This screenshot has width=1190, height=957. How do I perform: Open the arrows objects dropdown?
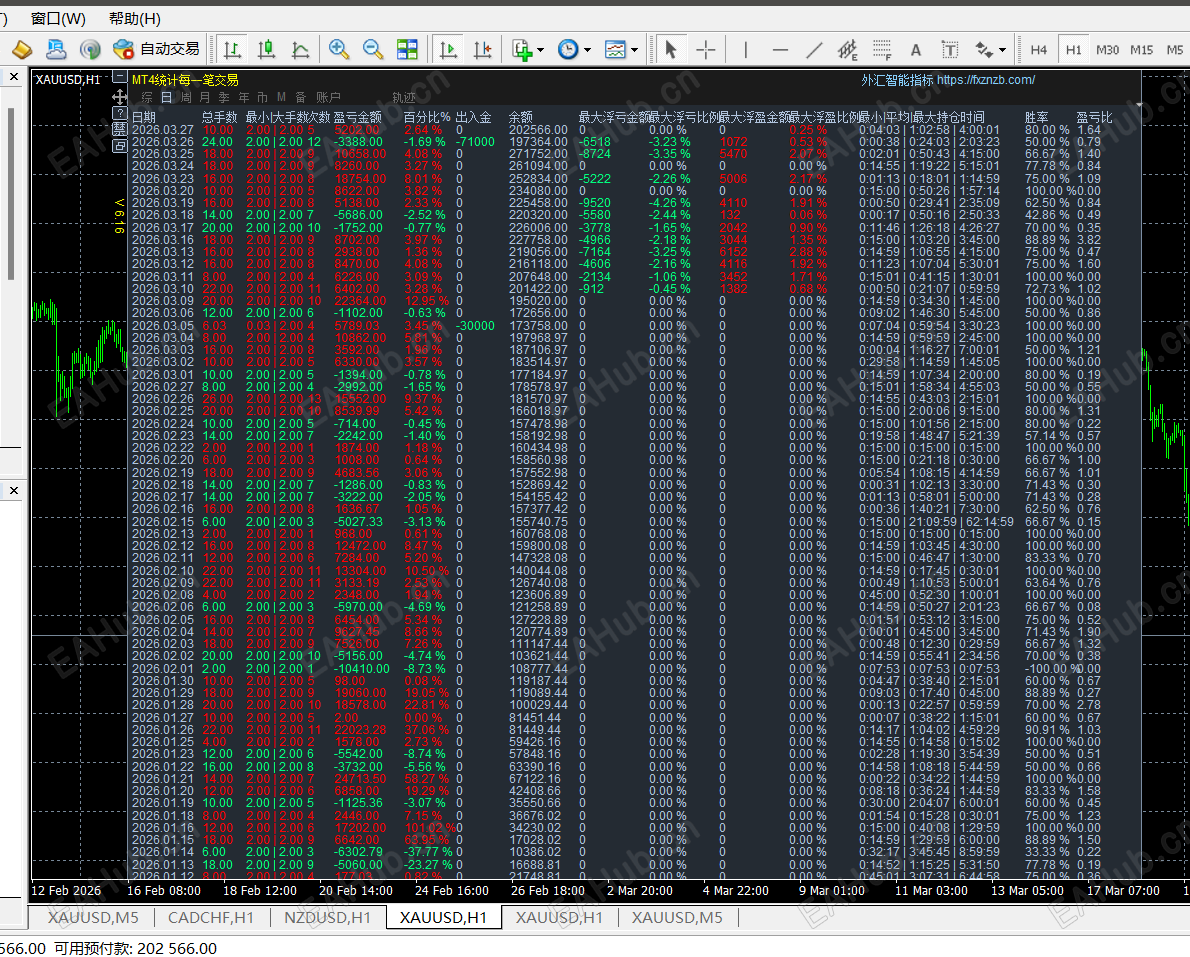[1003, 50]
